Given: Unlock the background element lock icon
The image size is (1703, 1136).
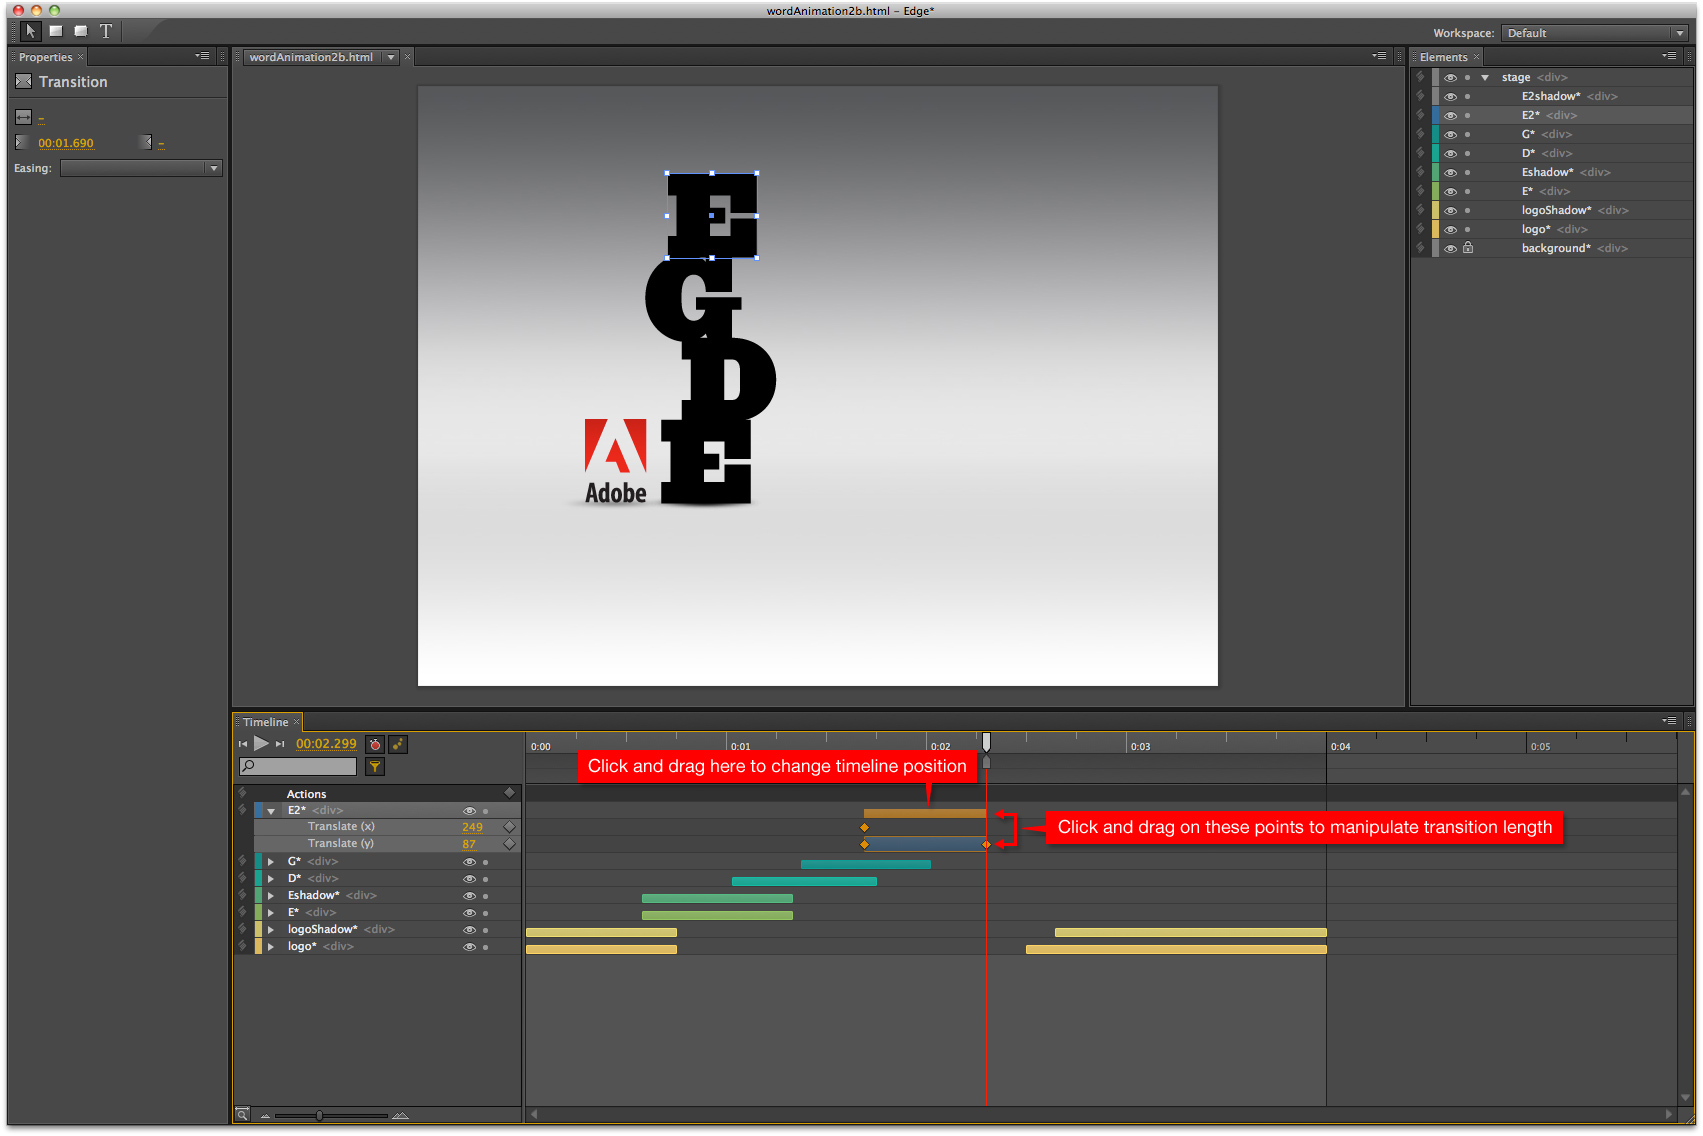Looking at the screenshot, I should [1468, 248].
